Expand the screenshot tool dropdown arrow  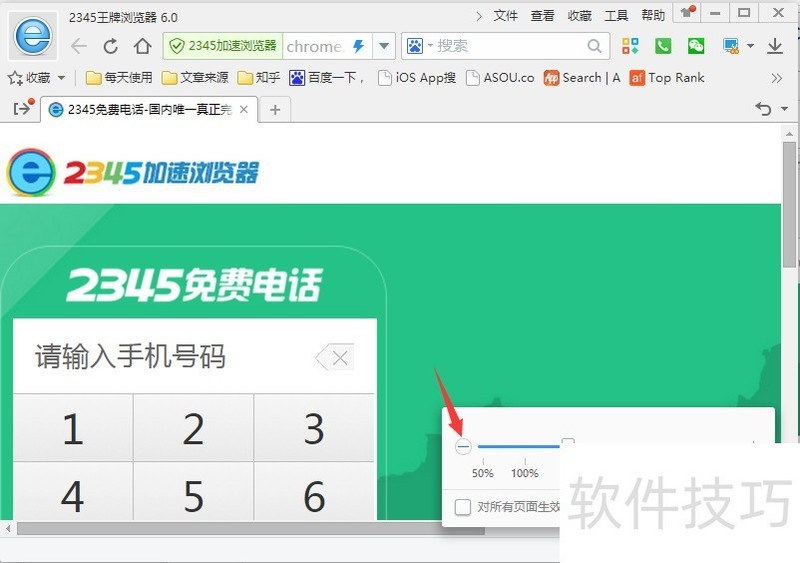pos(751,46)
